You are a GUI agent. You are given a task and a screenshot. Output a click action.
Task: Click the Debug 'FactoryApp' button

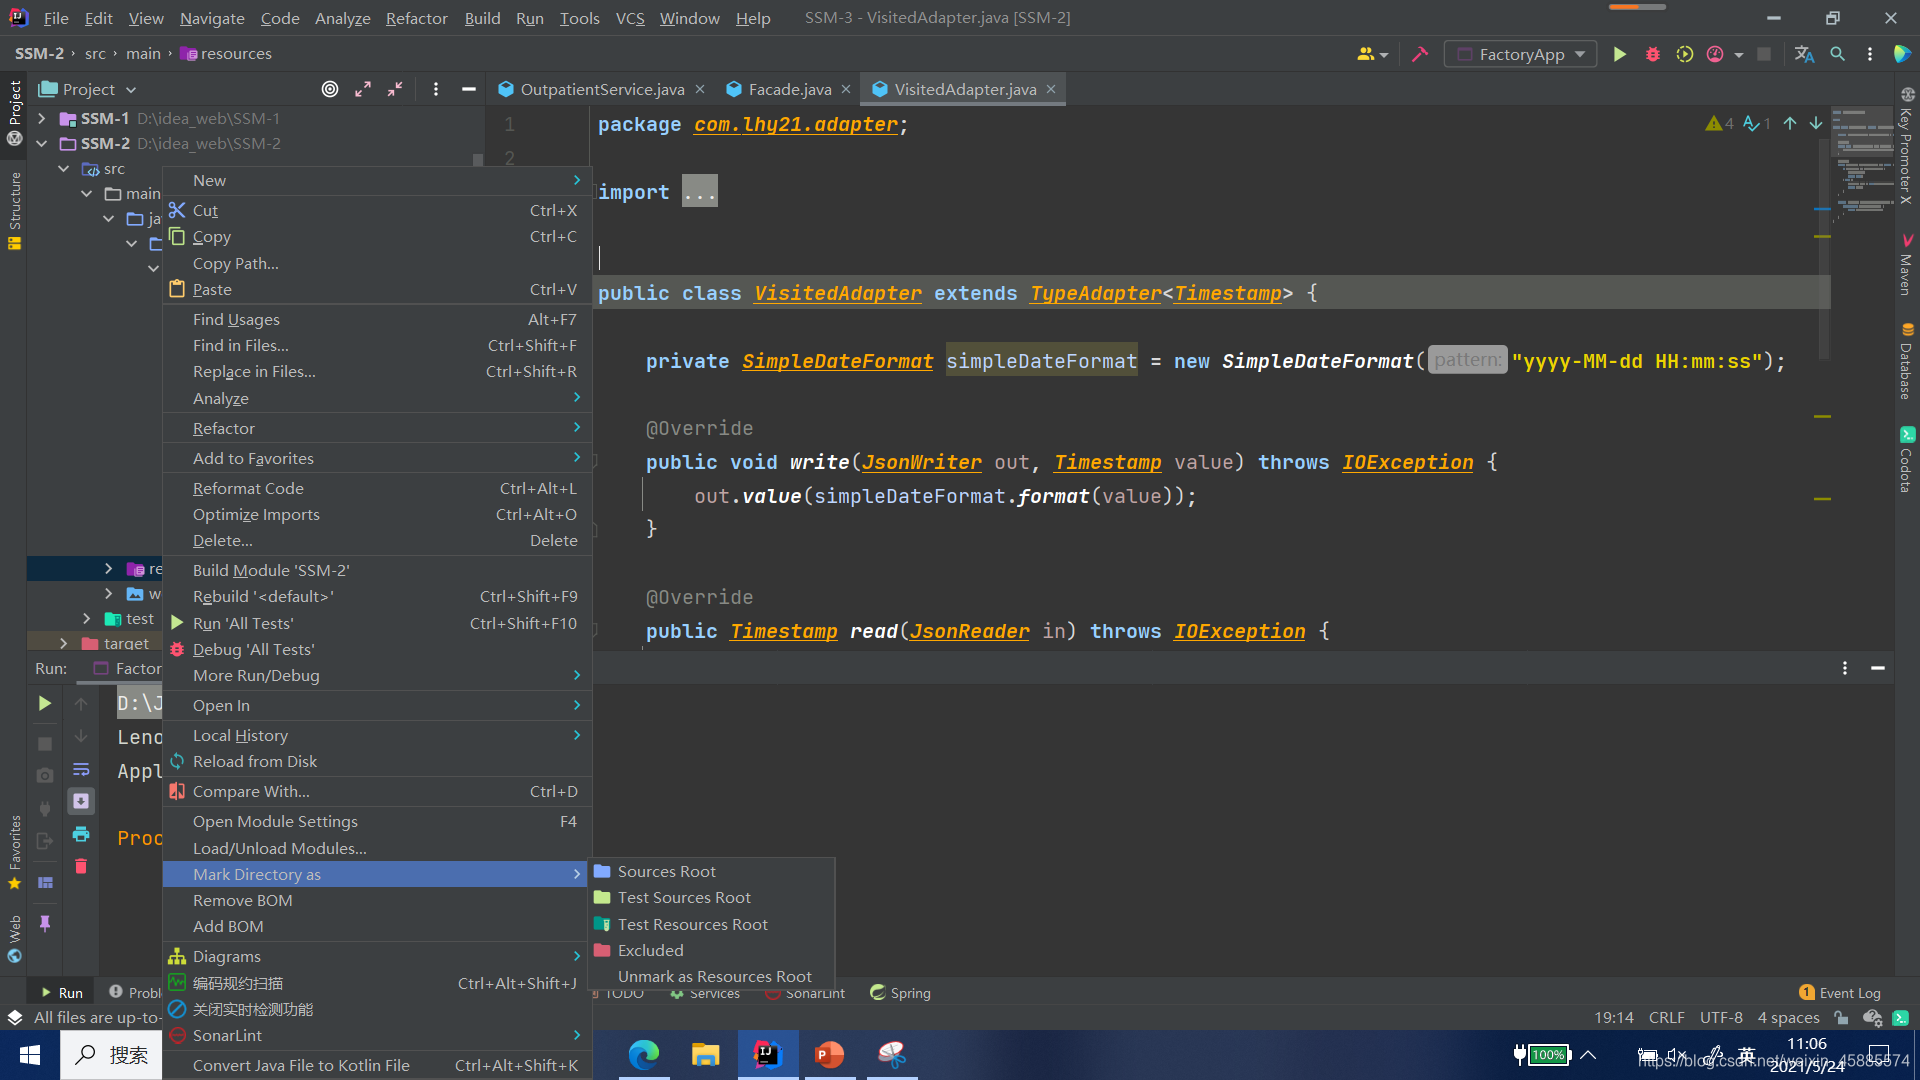point(1652,54)
